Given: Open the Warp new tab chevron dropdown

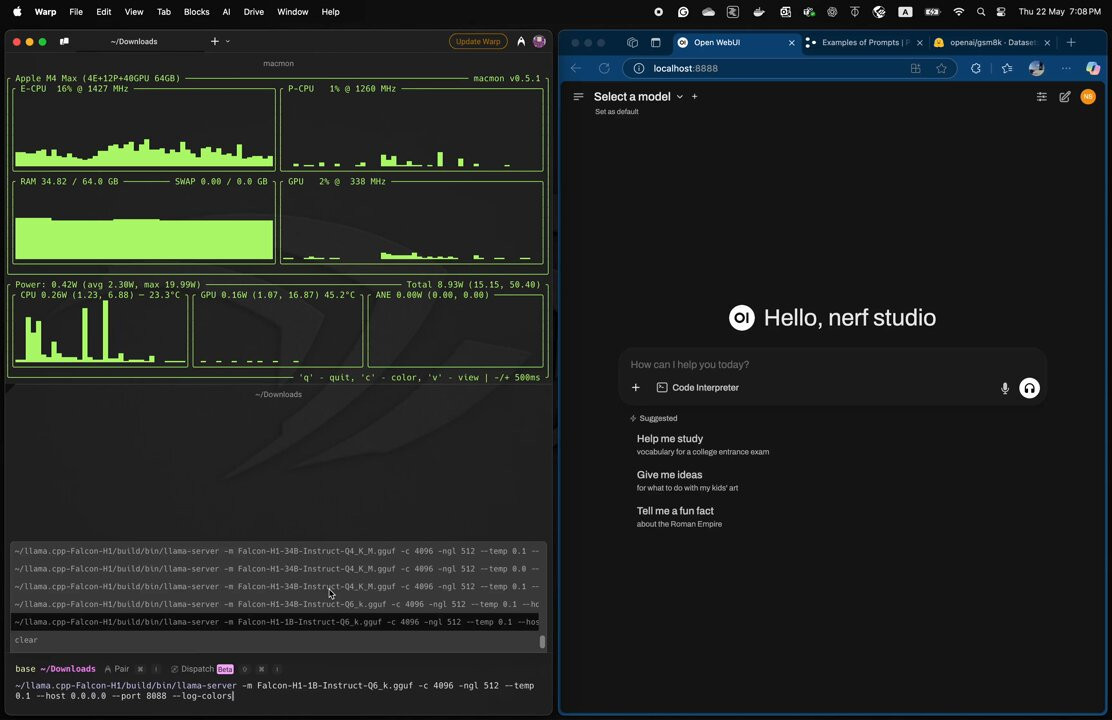Looking at the screenshot, I should (228, 41).
